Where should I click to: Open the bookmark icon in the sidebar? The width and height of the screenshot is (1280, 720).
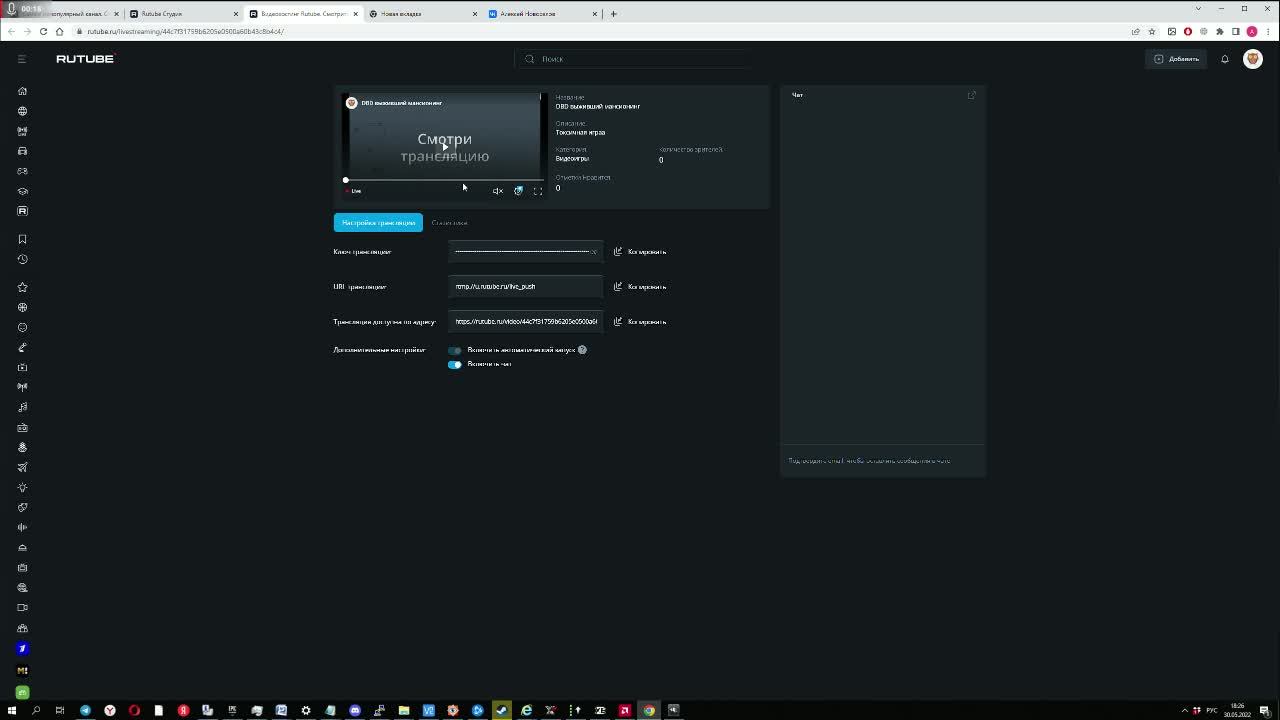click(x=22, y=239)
